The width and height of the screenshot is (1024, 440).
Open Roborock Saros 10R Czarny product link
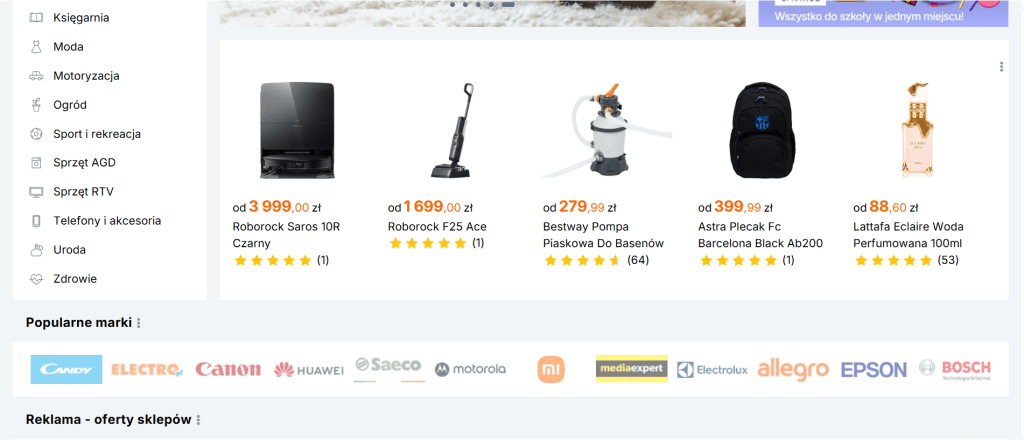[287, 235]
